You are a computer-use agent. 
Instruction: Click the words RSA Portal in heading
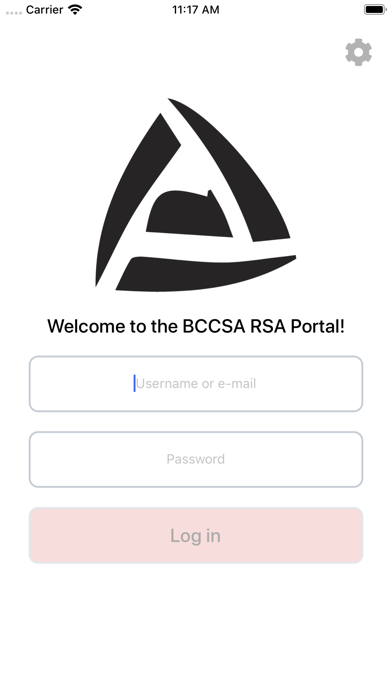point(297,326)
